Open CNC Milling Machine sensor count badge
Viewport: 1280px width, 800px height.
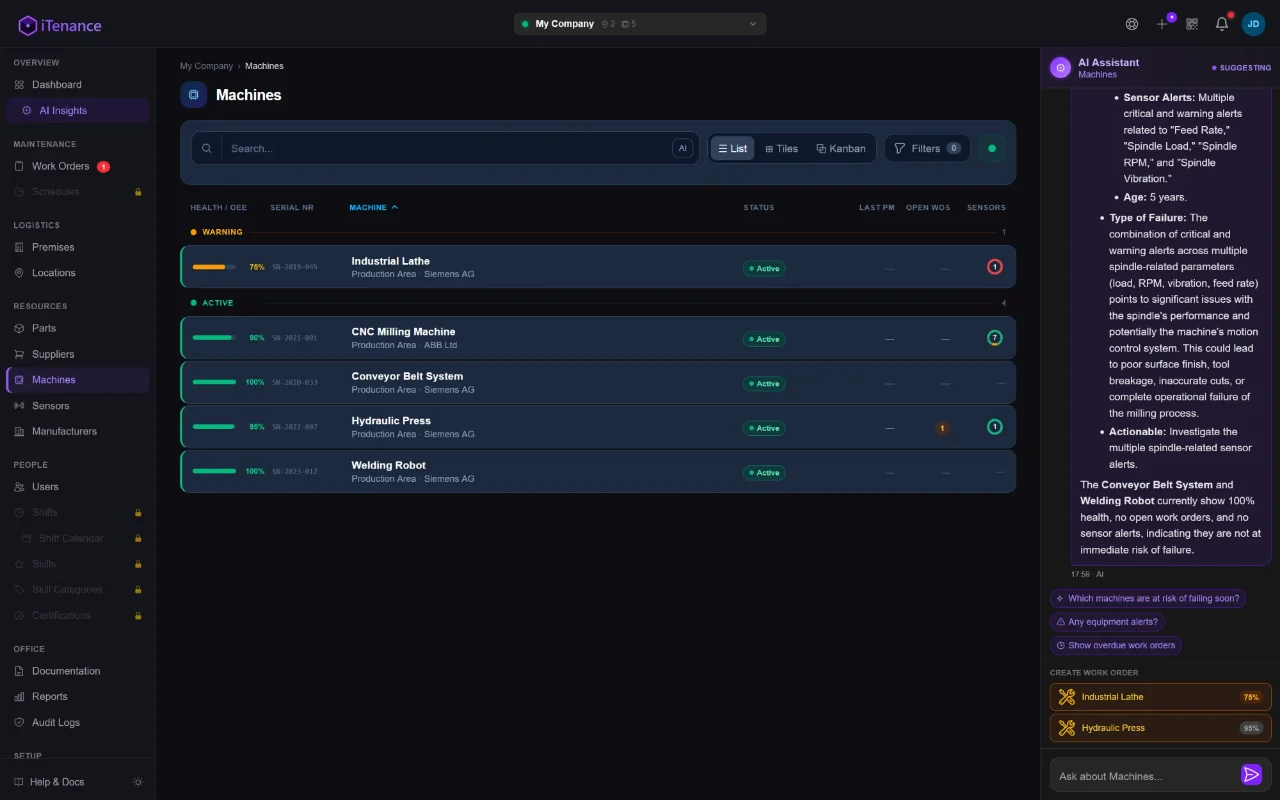click(994, 338)
